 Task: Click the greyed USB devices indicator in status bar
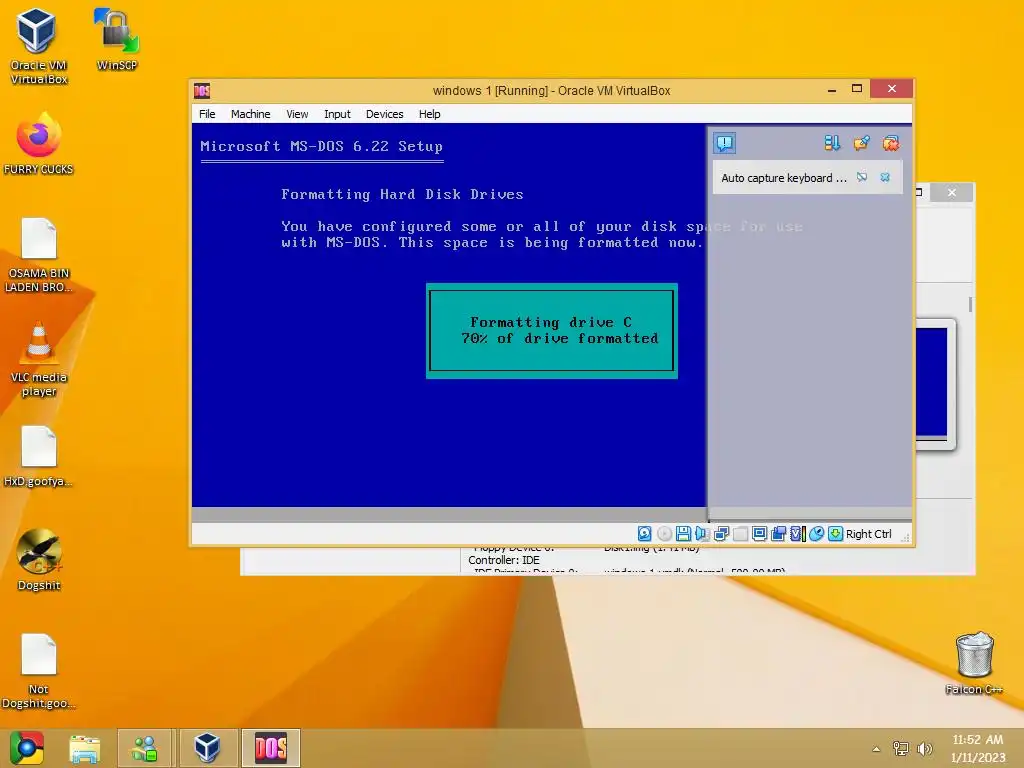click(741, 534)
